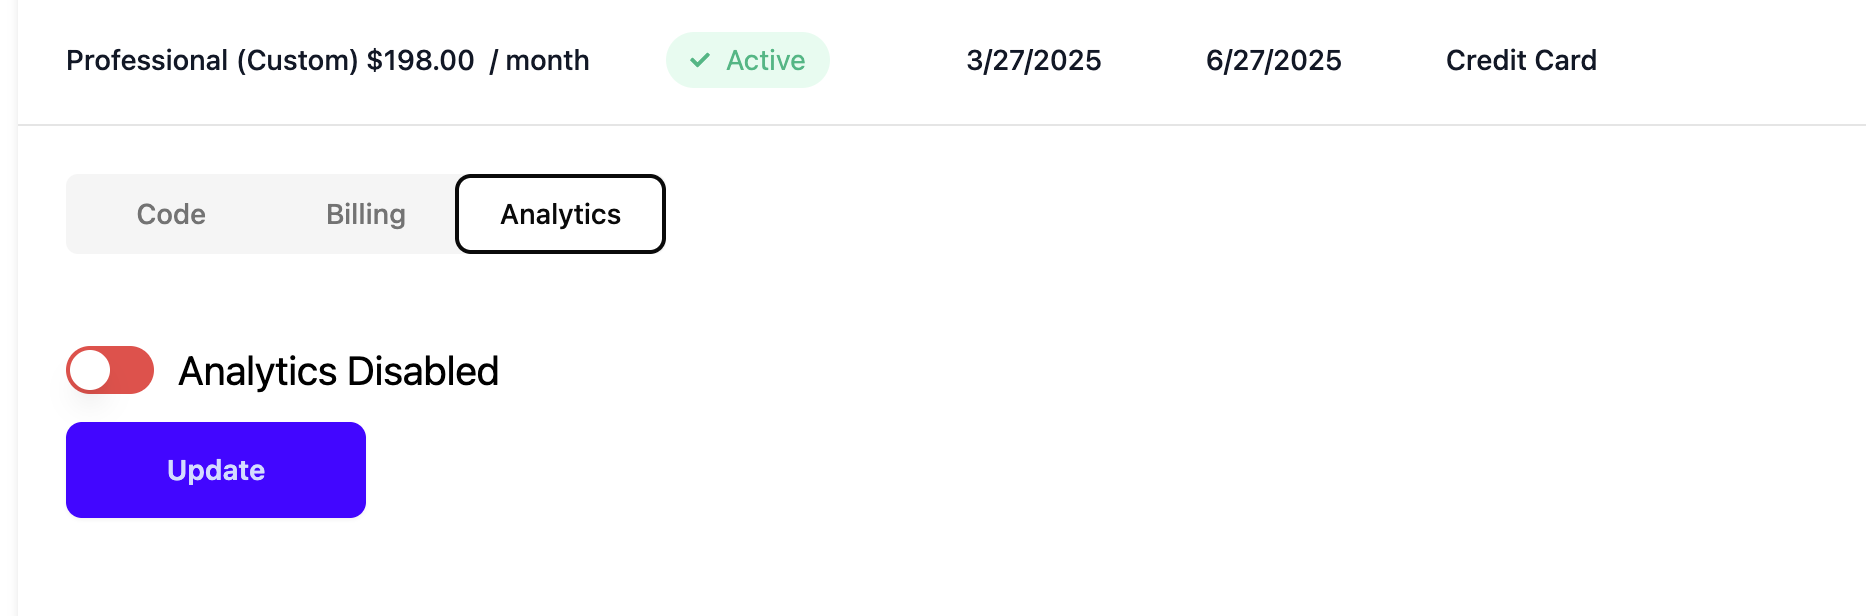Click the 3/27/2025 start date
This screenshot has width=1866, height=616.
click(1034, 61)
